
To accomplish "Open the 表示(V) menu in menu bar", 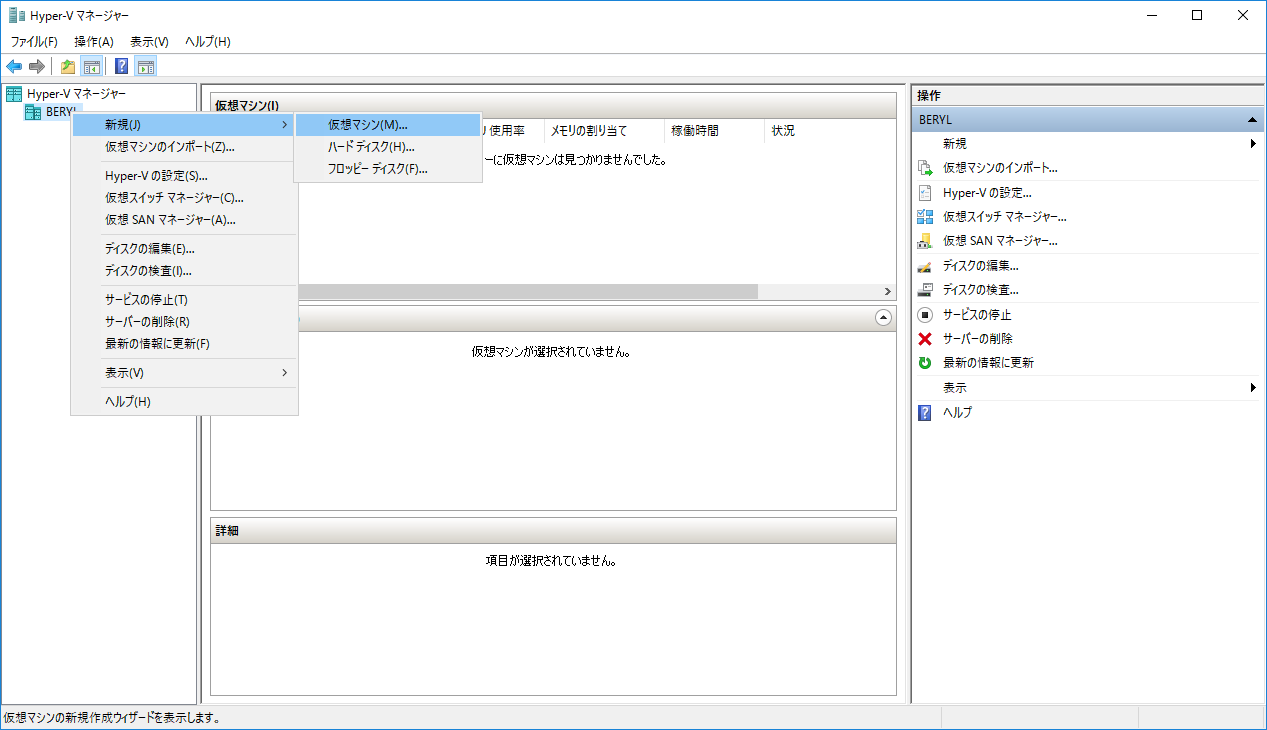I will tap(149, 42).
